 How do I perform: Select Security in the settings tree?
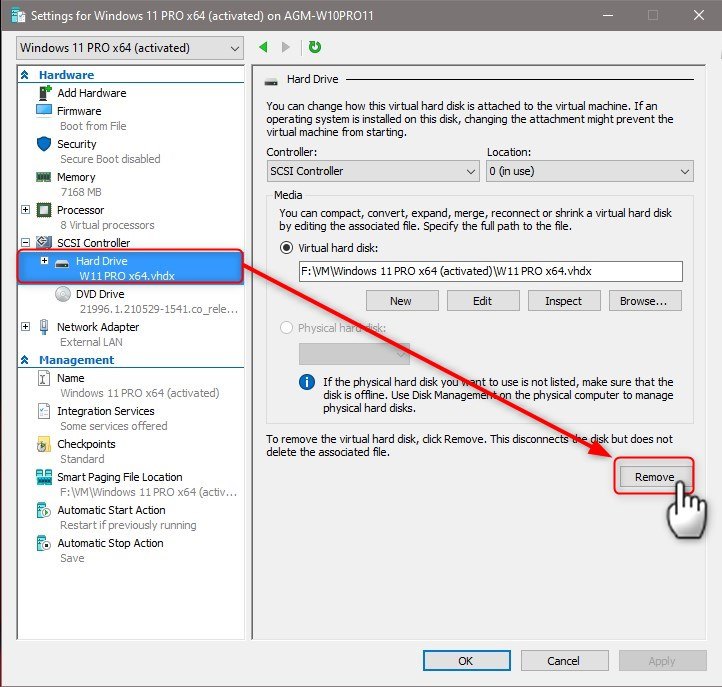tap(77, 144)
